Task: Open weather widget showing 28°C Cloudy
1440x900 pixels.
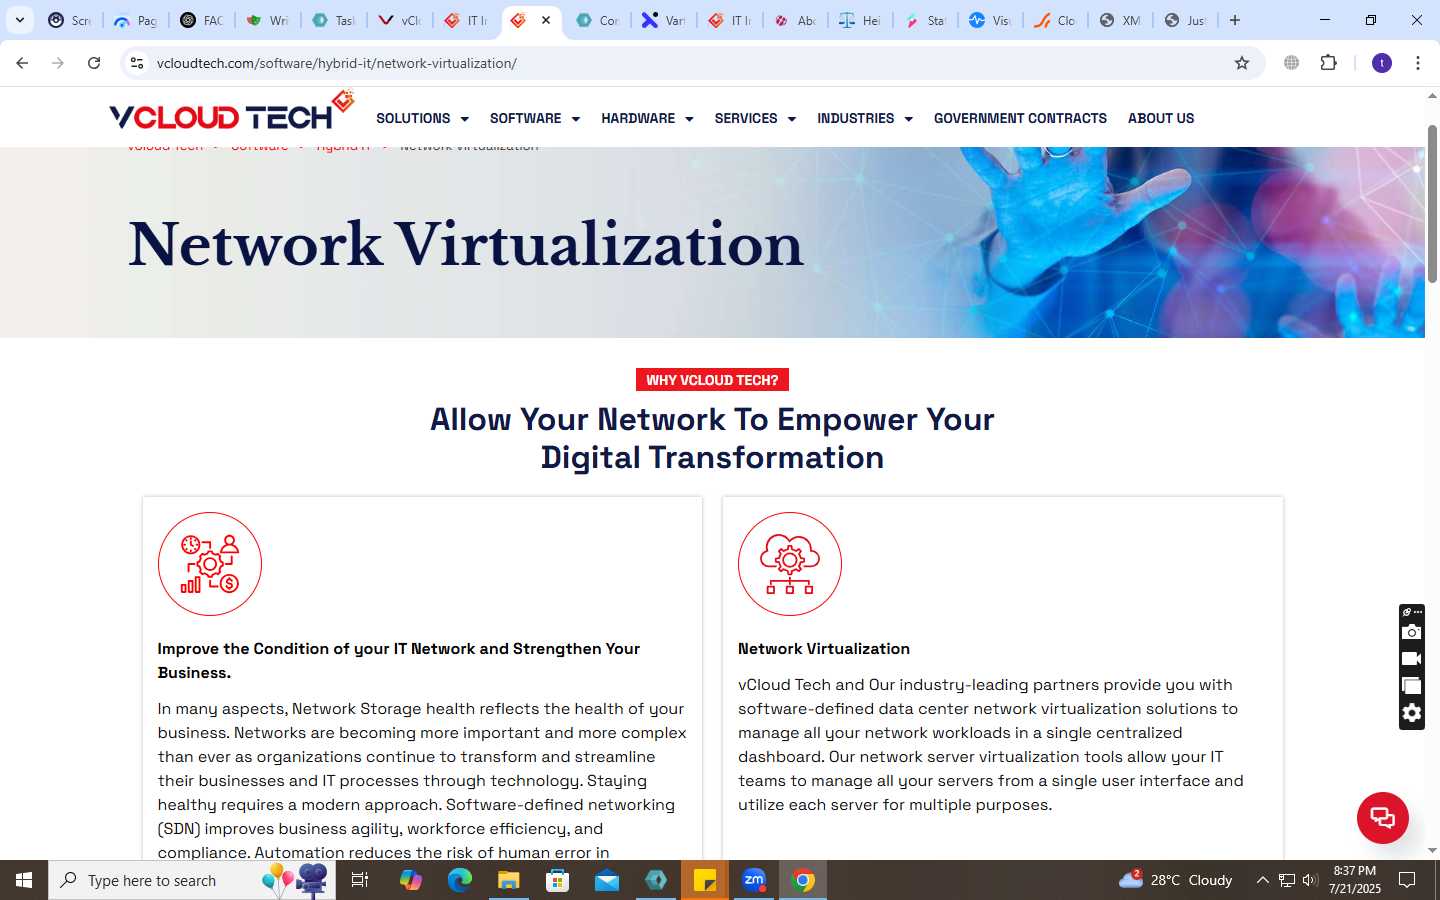Action: coord(1176,880)
